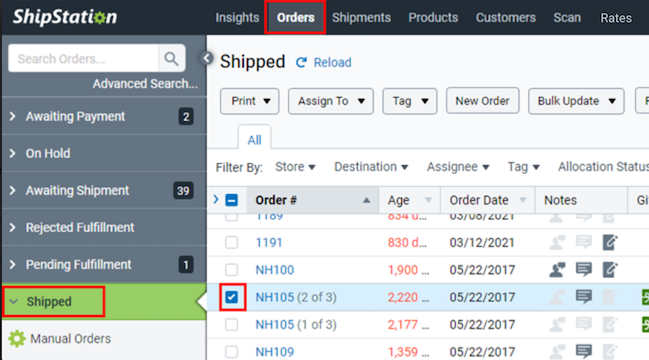Screen dimensions: 649x360
Task: Open the Bulk Update dropdown
Action: [x=576, y=101]
